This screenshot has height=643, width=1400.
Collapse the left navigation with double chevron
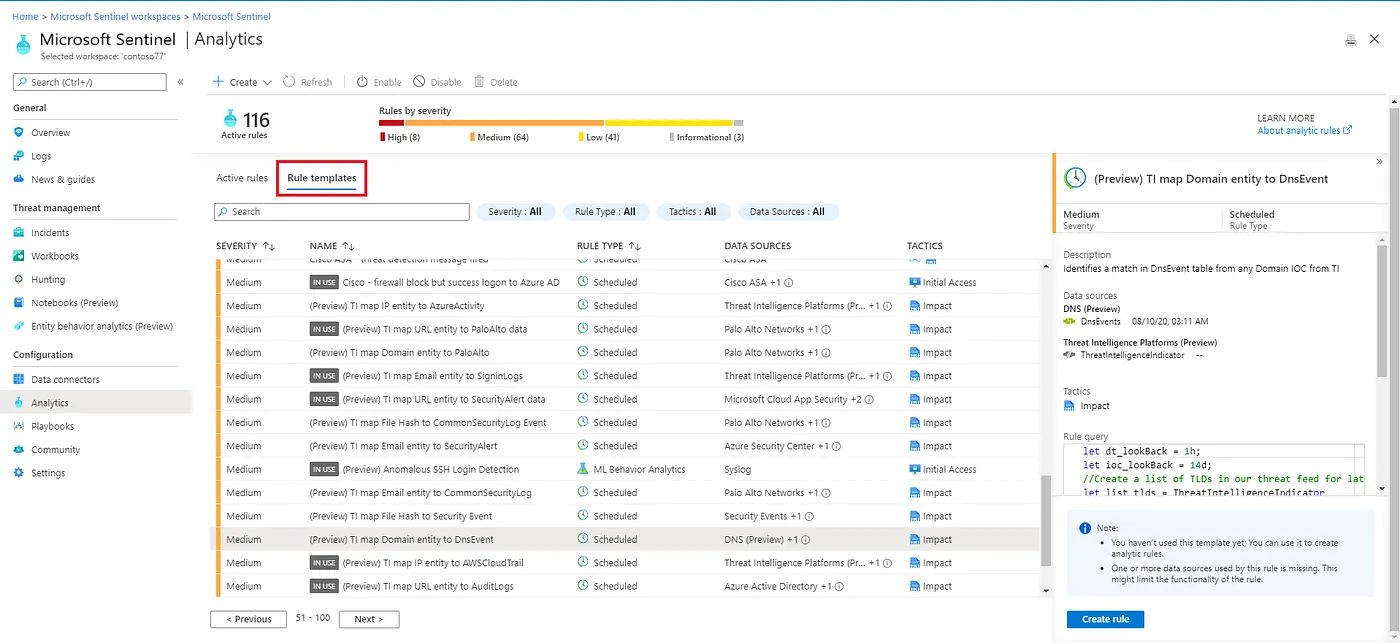(x=180, y=82)
